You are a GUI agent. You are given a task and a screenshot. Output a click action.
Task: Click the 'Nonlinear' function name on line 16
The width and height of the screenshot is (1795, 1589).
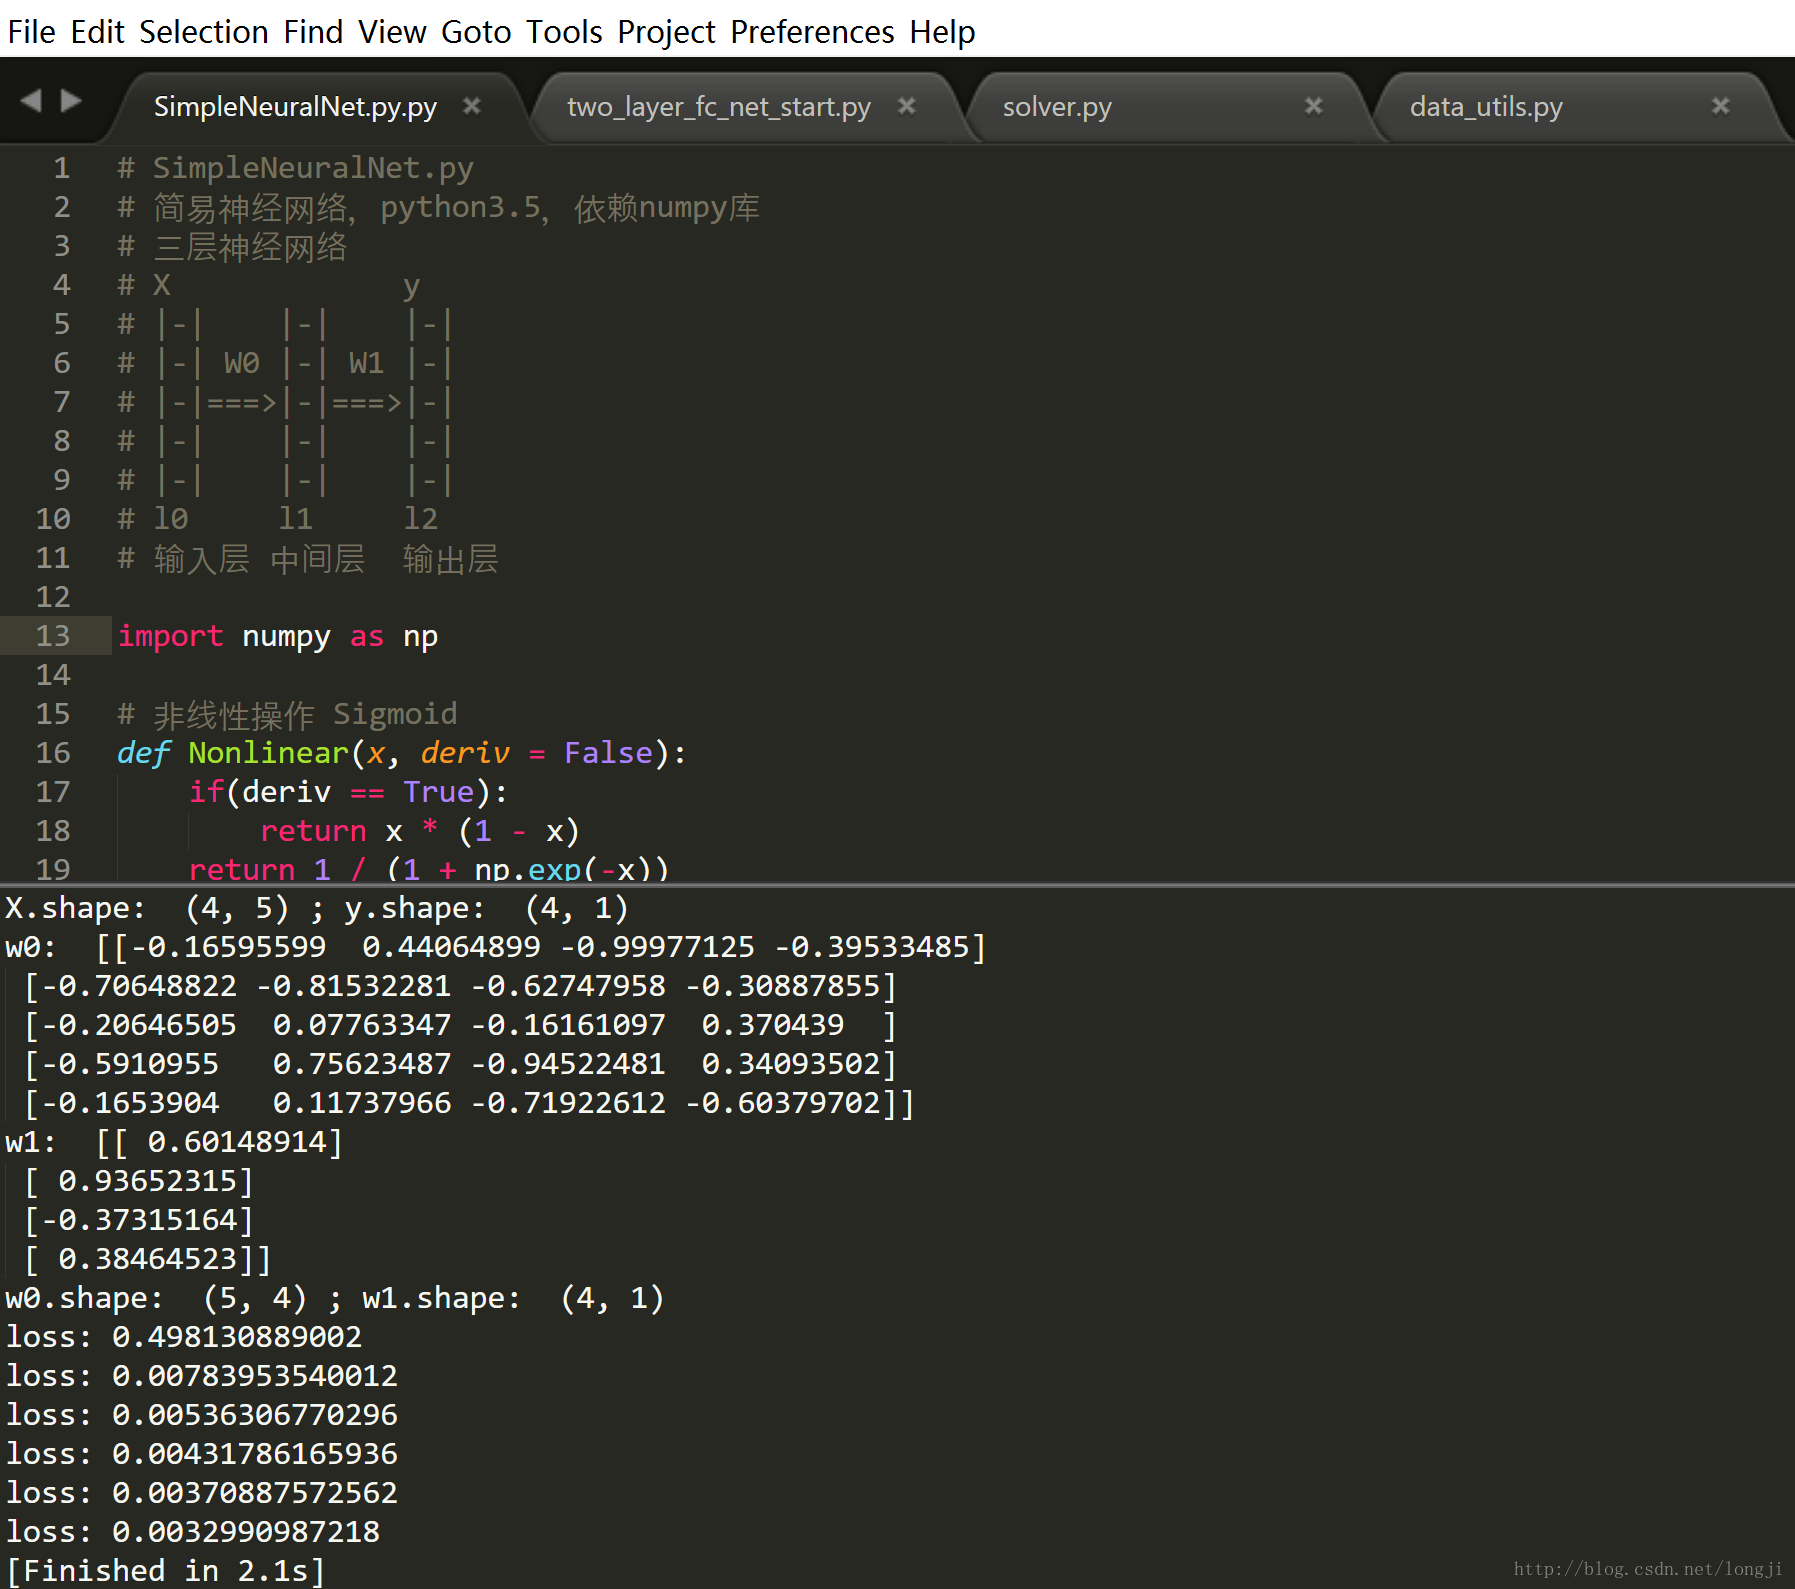pos(268,753)
